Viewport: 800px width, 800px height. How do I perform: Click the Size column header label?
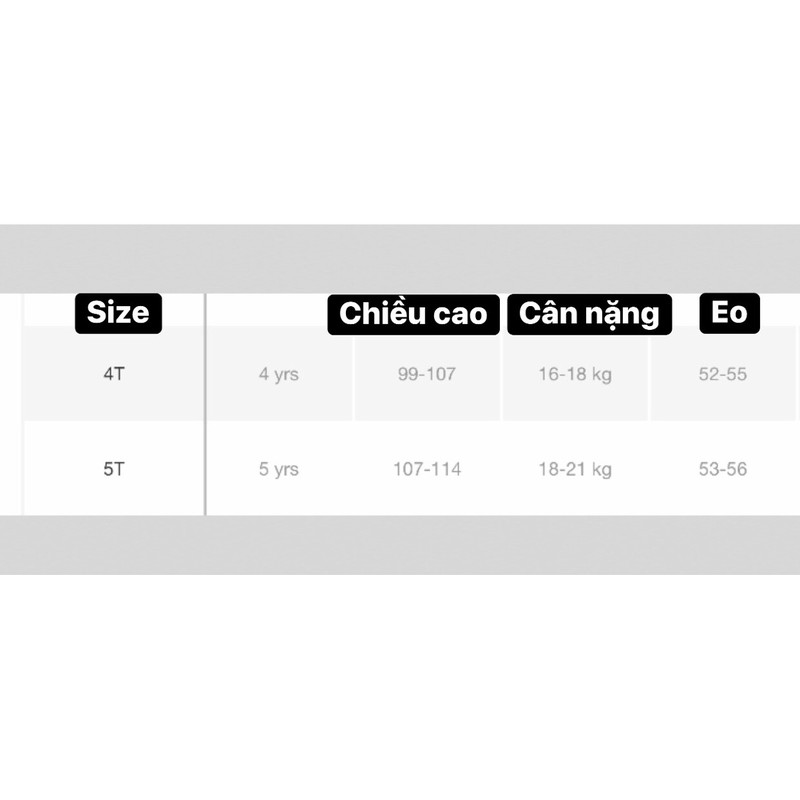[x=118, y=313]
